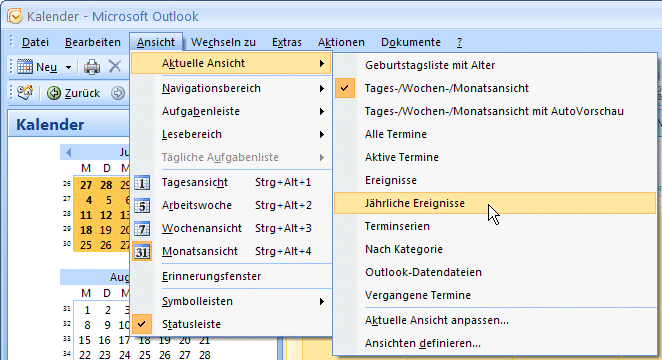Expand the Navigationsbereich submenu
662x360 pixels.
[231, 88]
